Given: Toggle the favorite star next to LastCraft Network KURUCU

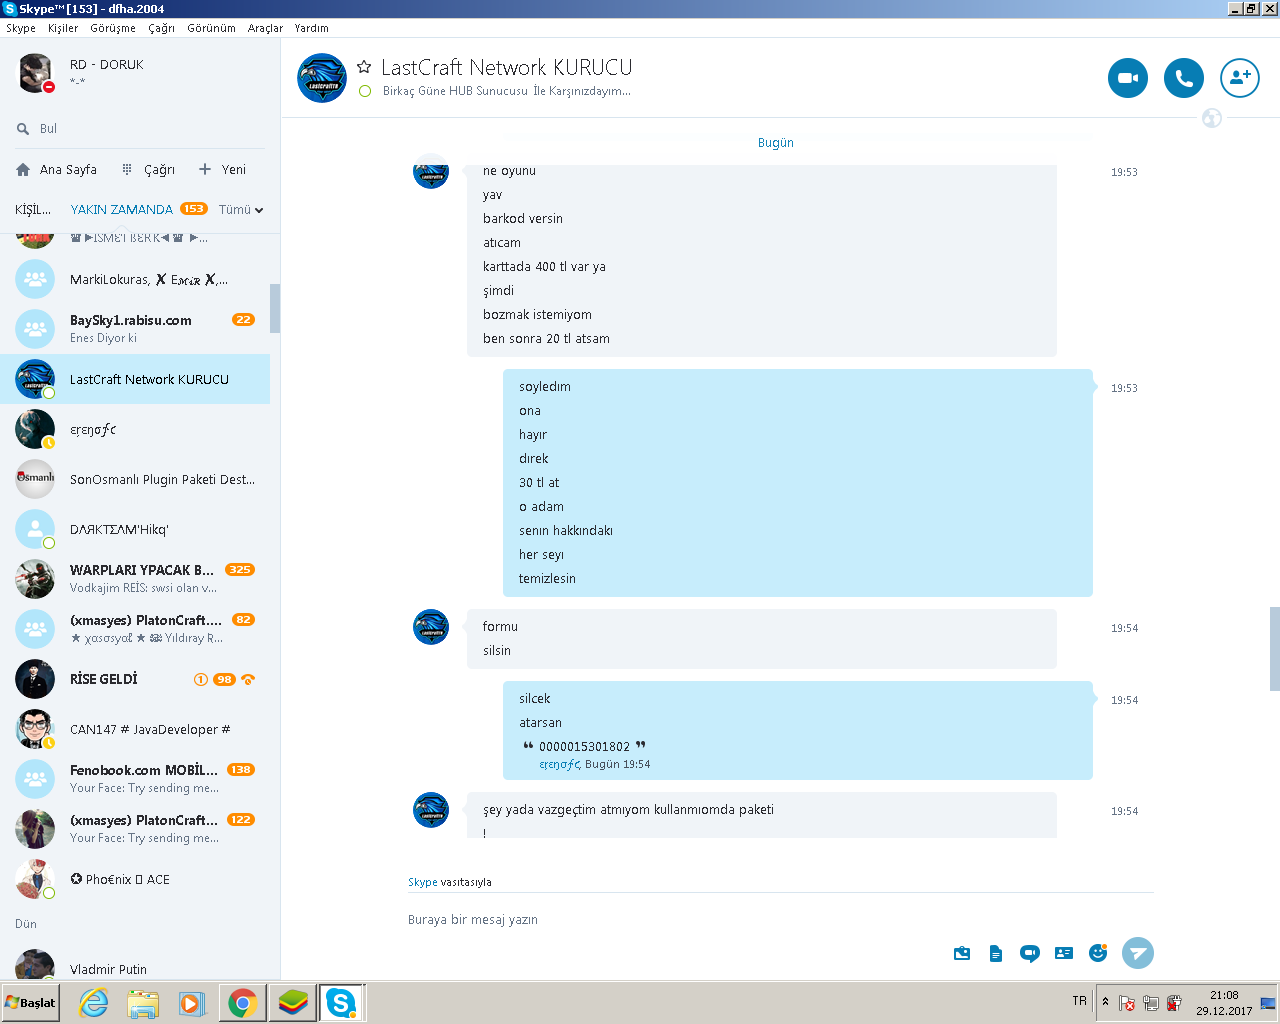Looking at the screenshot, I should point(364,67).
